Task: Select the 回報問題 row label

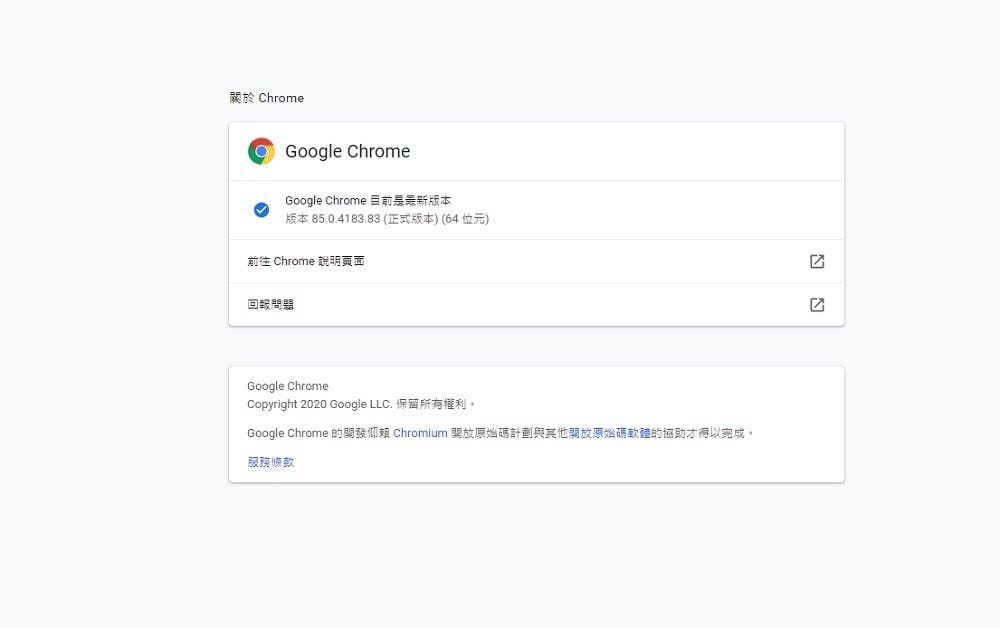Action: point(271,305)
